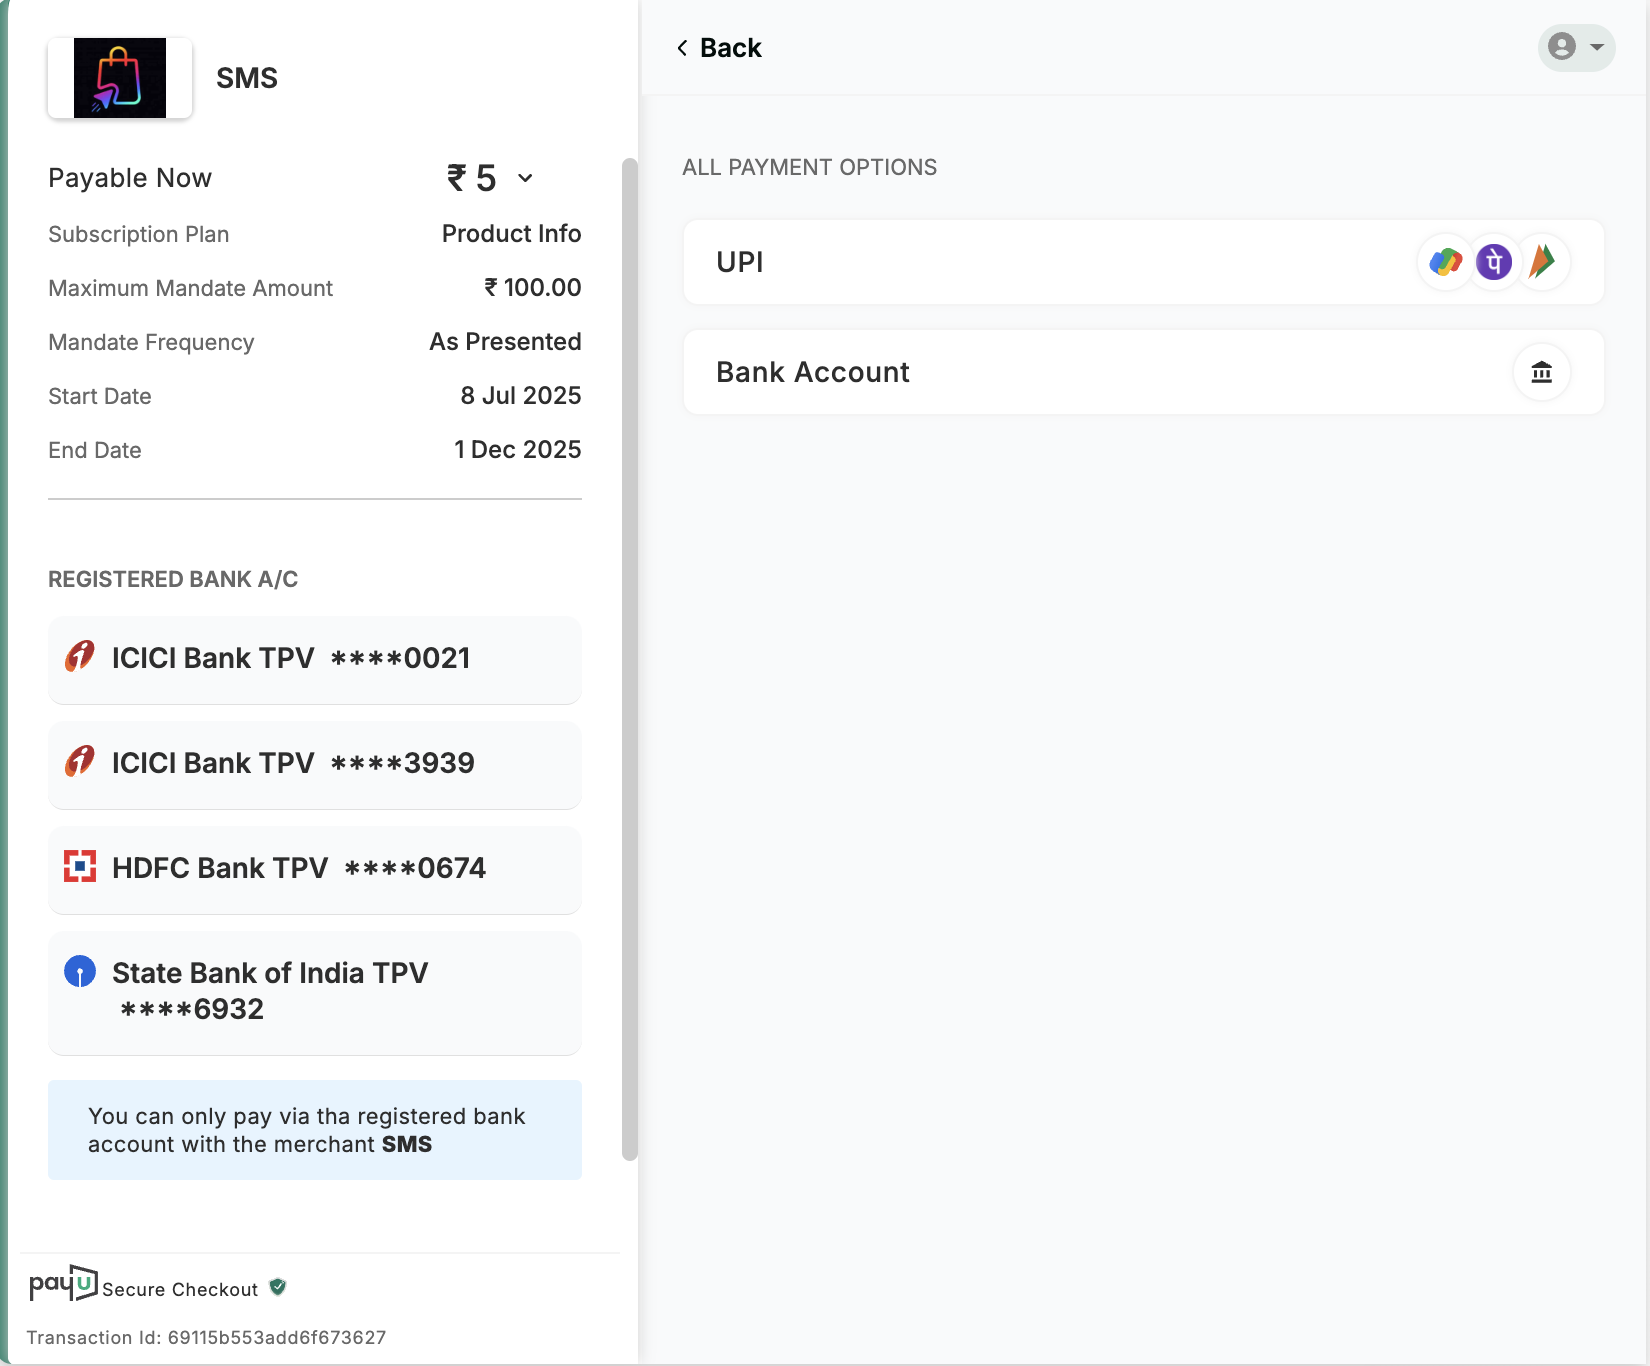Click the Google Pay icon

coord(1445,262)
